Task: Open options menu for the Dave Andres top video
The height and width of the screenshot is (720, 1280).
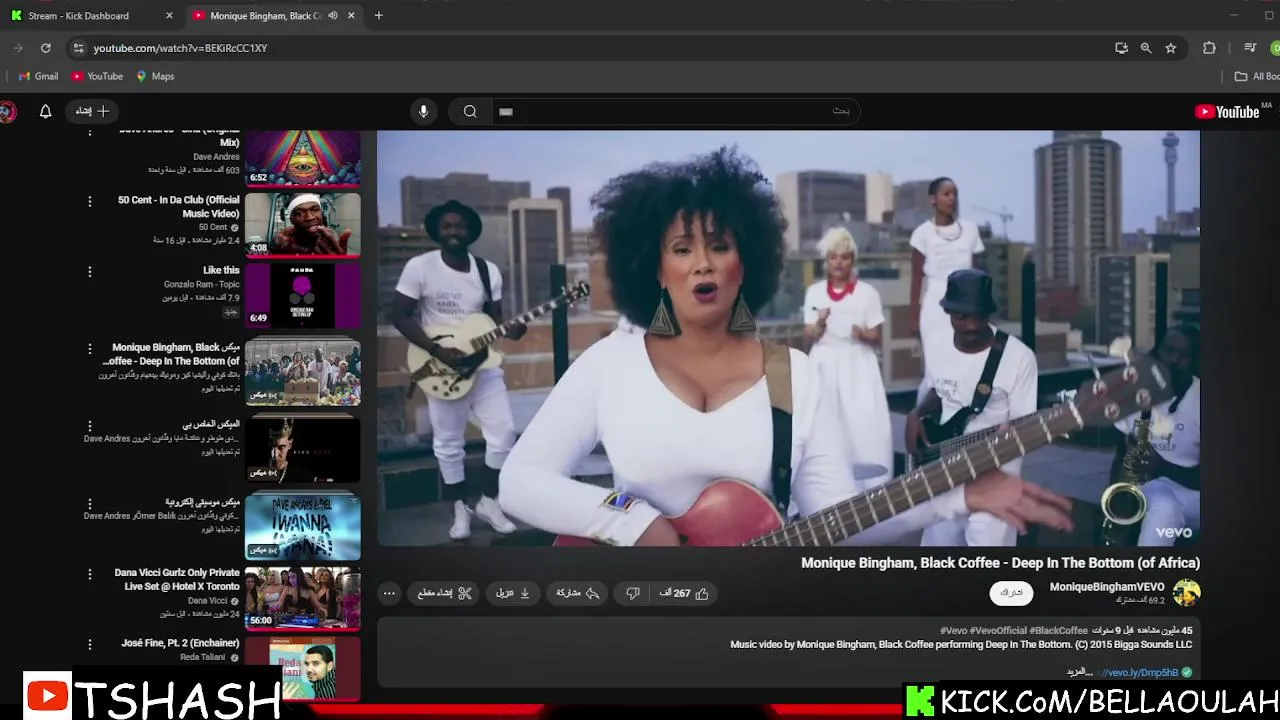Action: point(89,134)
